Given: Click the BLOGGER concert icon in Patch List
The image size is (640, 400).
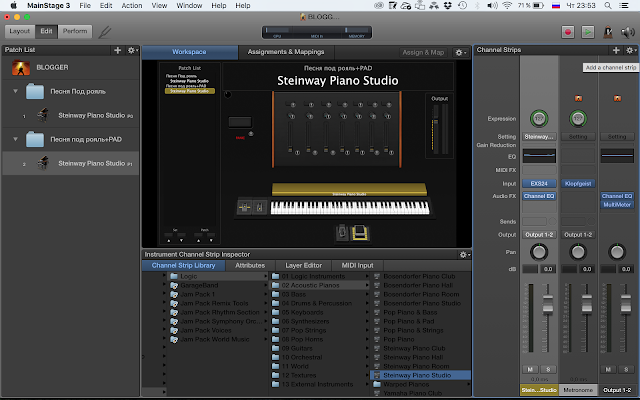Looking at the screenshot, I should pos(20,69).
